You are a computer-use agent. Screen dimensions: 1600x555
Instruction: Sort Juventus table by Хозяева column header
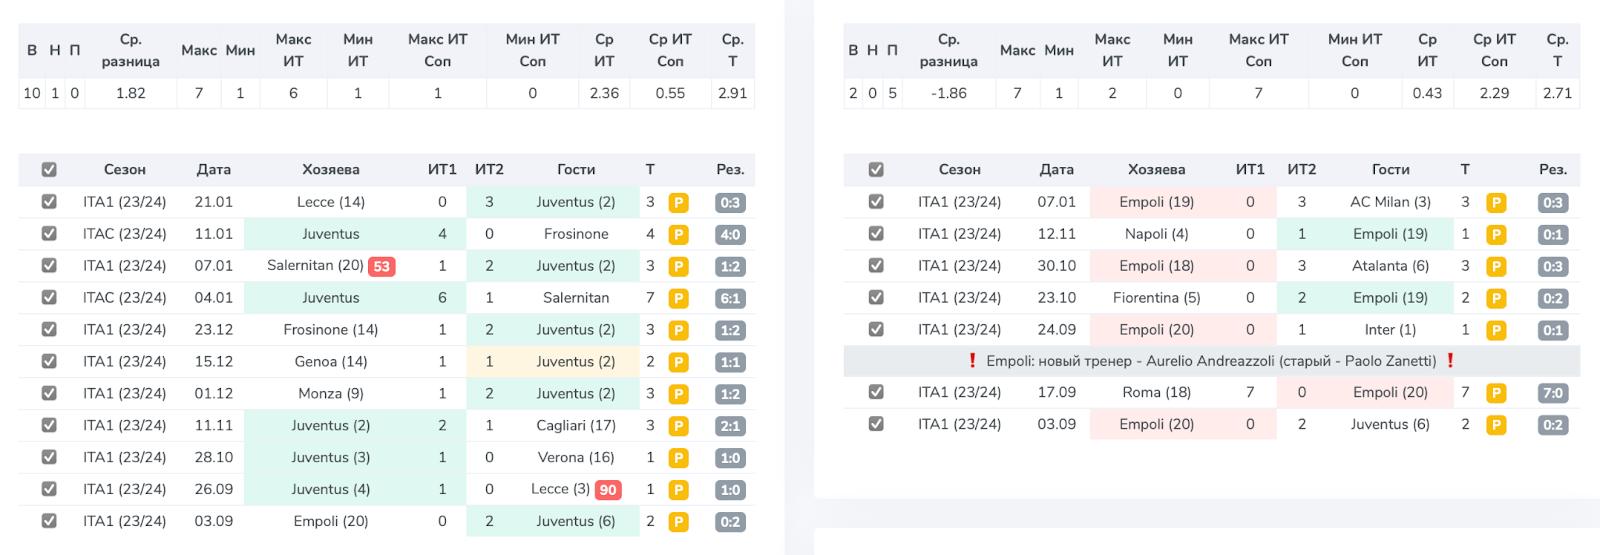(331, 170)
